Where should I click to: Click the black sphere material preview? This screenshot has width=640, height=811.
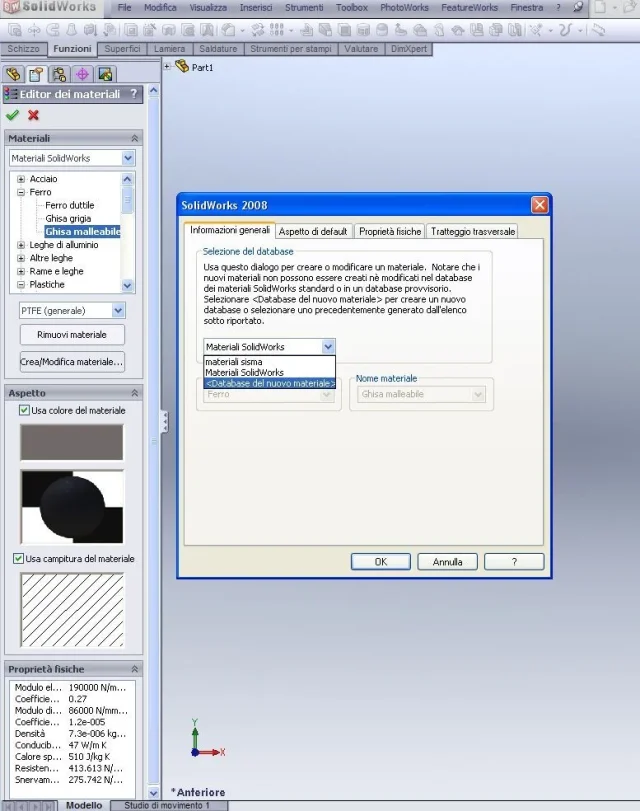pyautogui.click(x=72, y=506)
